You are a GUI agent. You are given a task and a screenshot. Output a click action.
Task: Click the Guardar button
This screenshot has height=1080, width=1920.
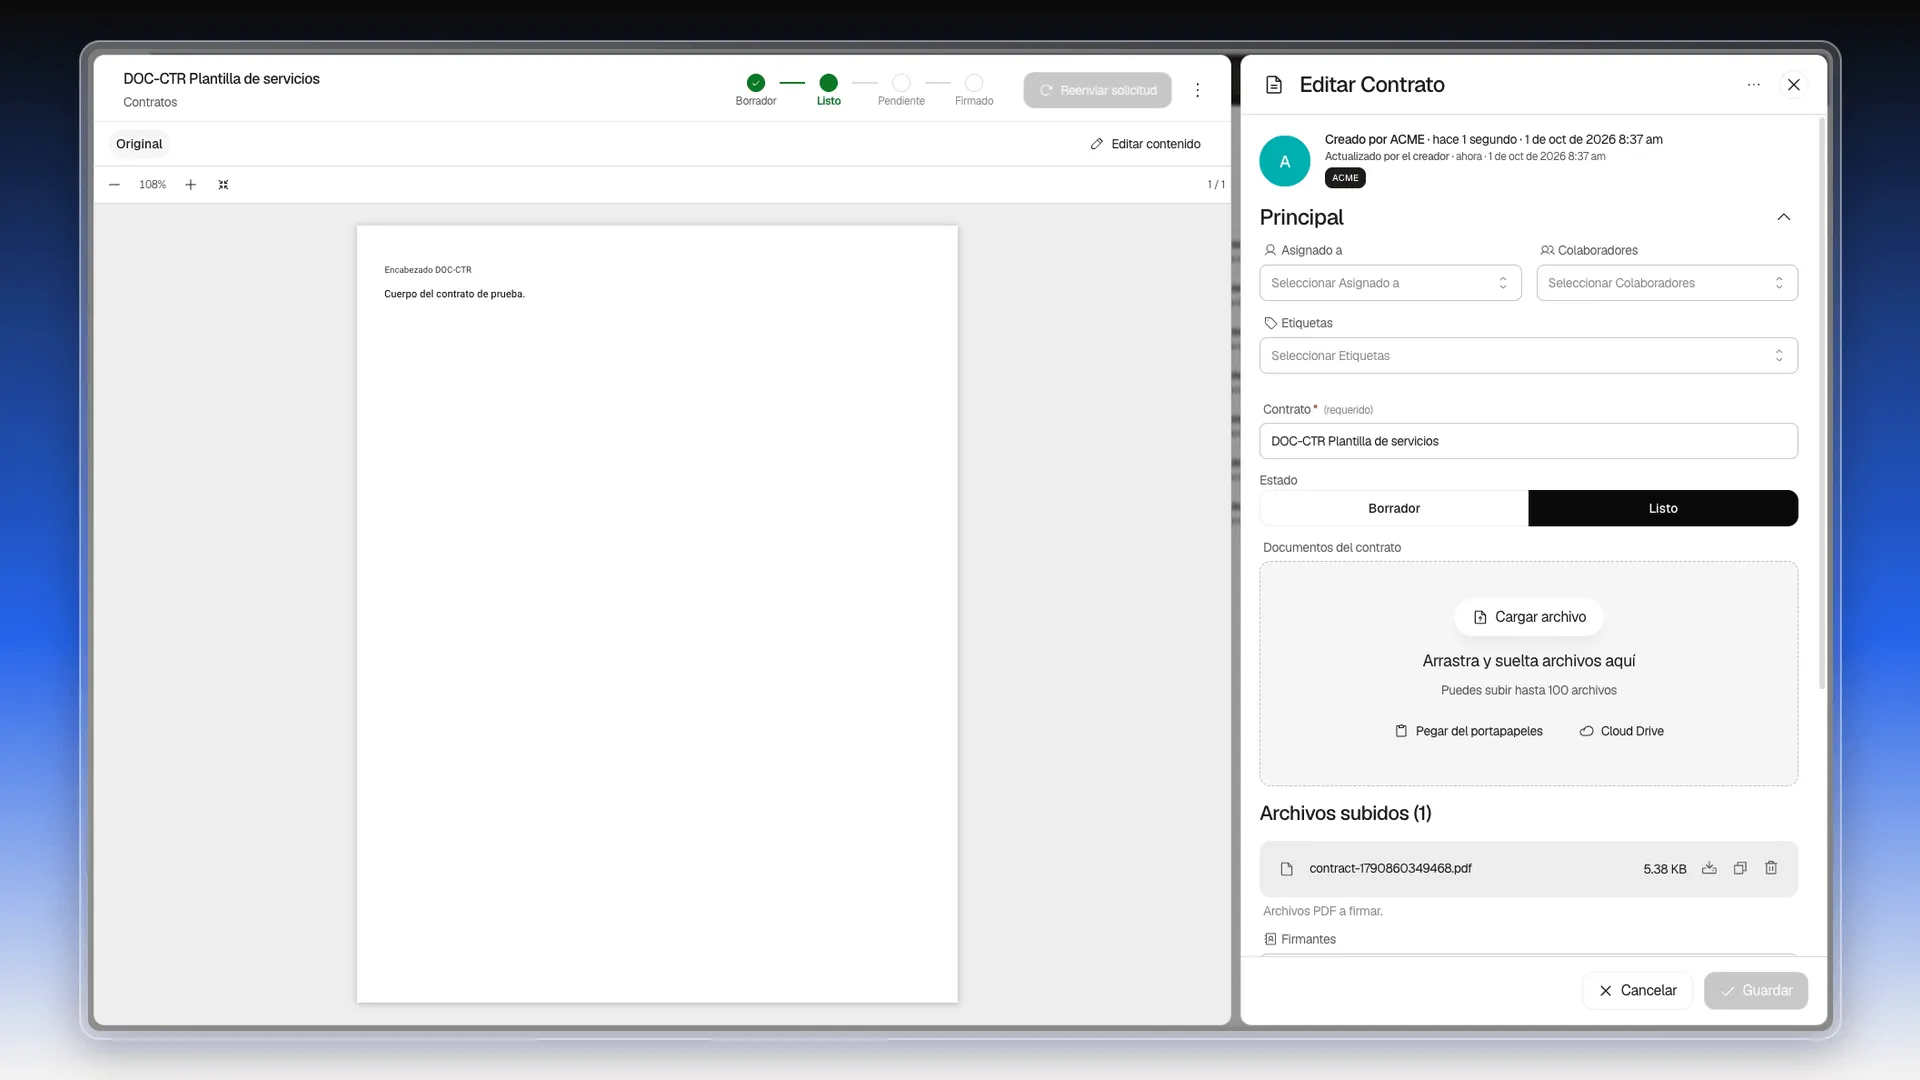pyautogui.click(x=1755, y=990)
